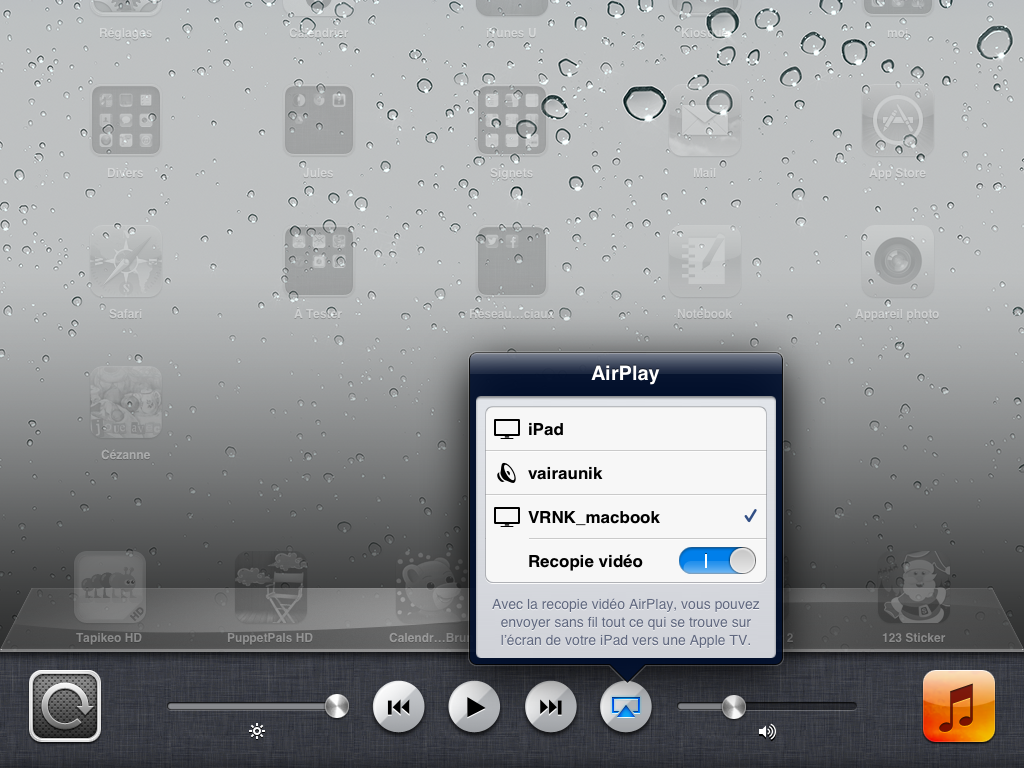Open the Jules folder
The height and width of the screenshot is (768, 1024).
click(319, 120)
